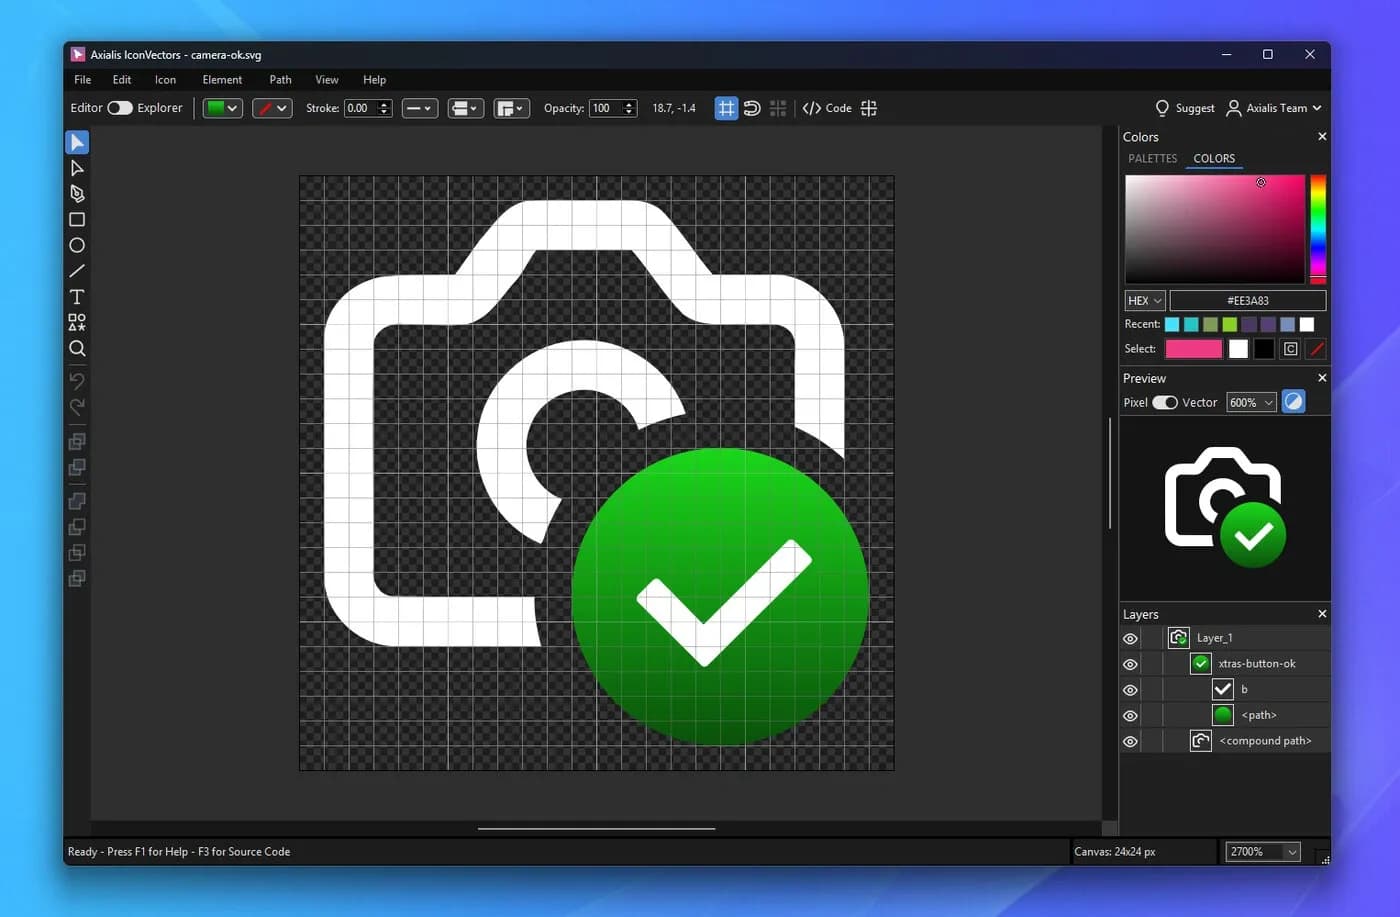Hide the compound path layer

click(1130, 741)
